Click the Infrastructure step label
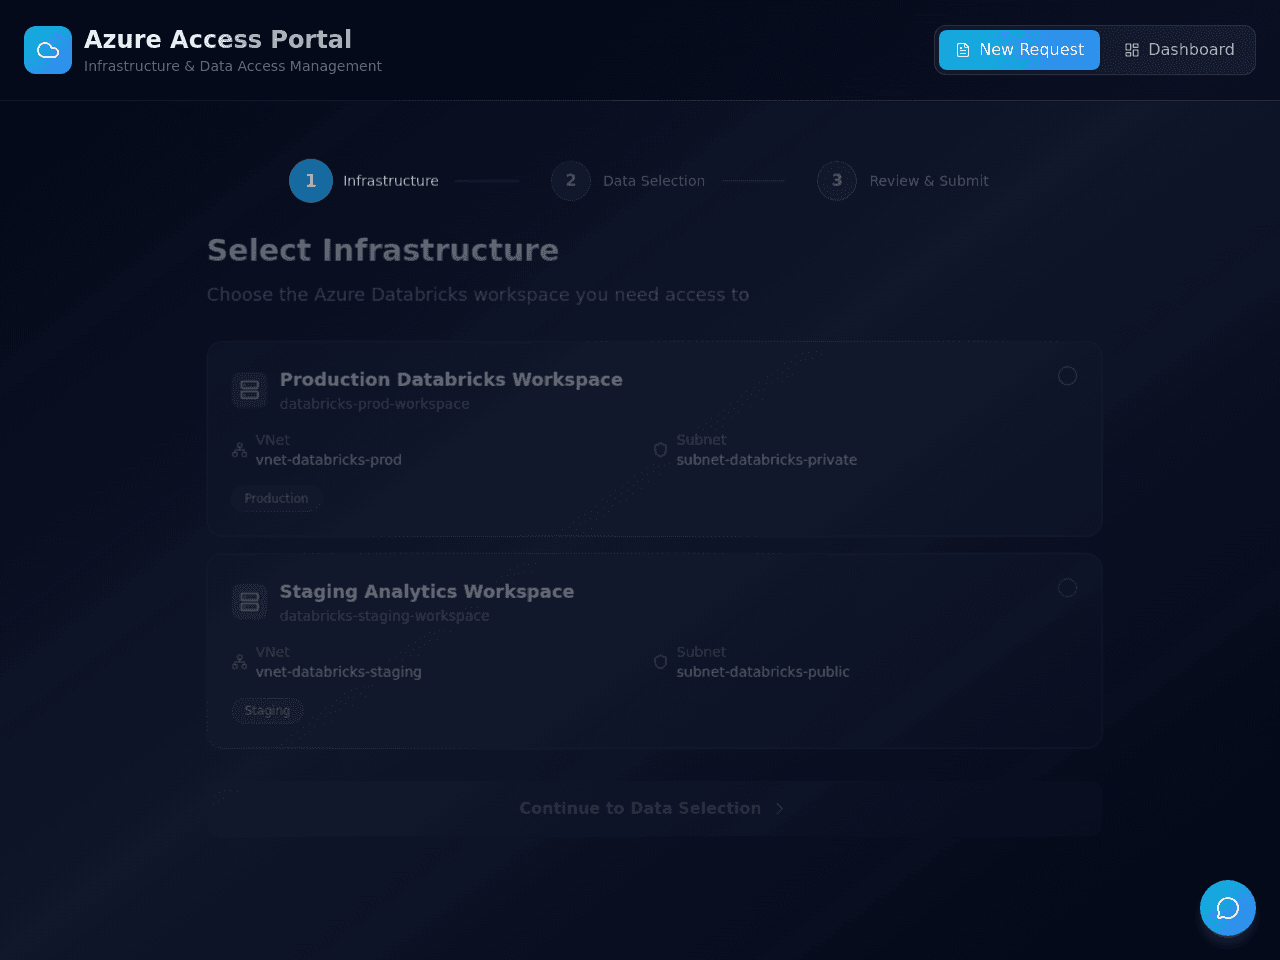The image size is (1280, 960). (x=391, y=181)
